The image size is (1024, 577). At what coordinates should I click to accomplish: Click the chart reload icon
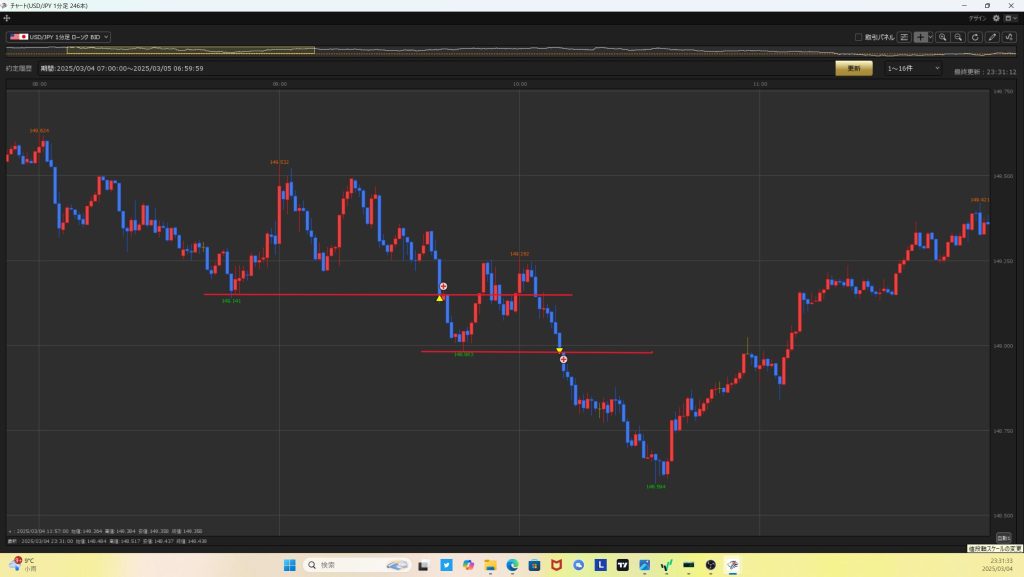tap(975, 37)
